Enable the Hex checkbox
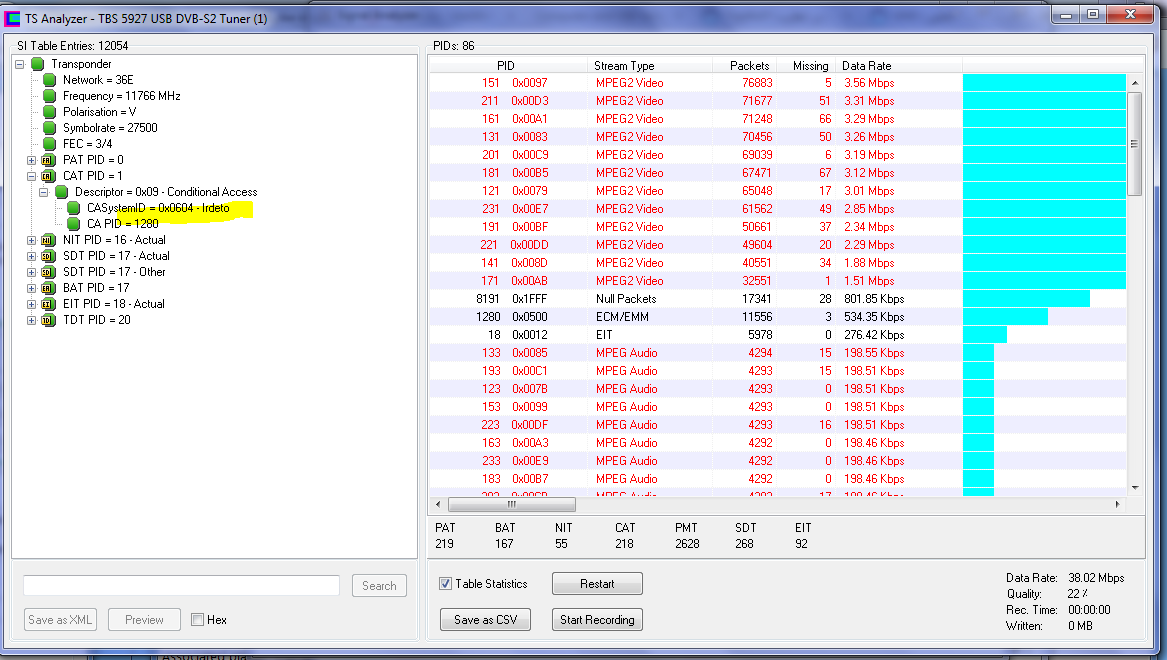Image resolution: width=1167 pixels, height=660 pixels. click(197, 620)
